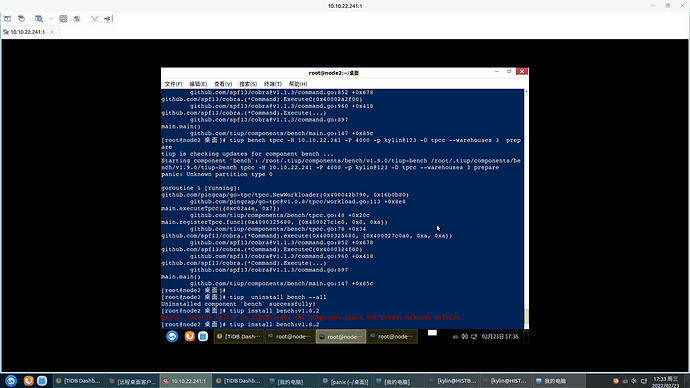Click the remote clock showing 02月23日 17:36
The height and width of the screenshot is (388, 690).
click(500, 337)
